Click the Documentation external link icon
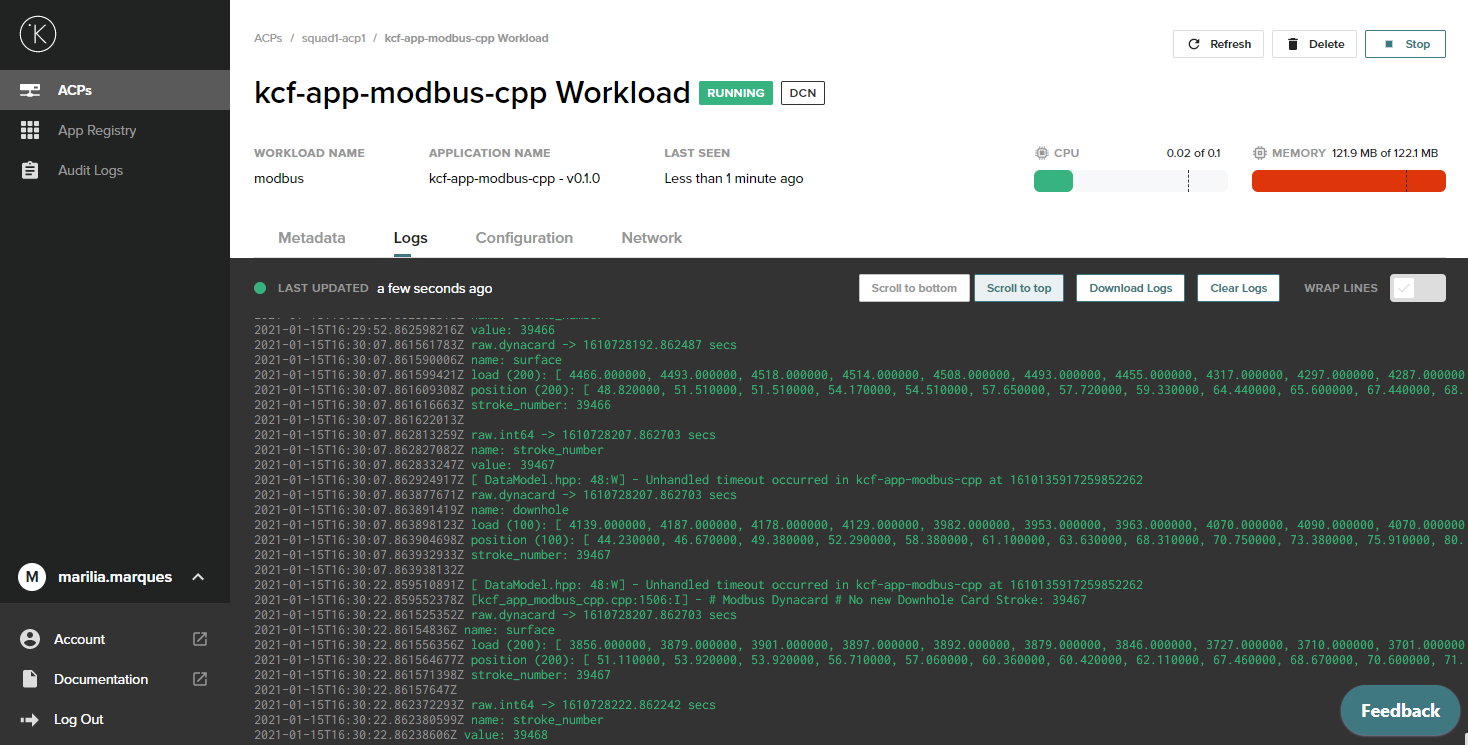The height and width of the screenshot is (745, 1468). coord(200,679)
